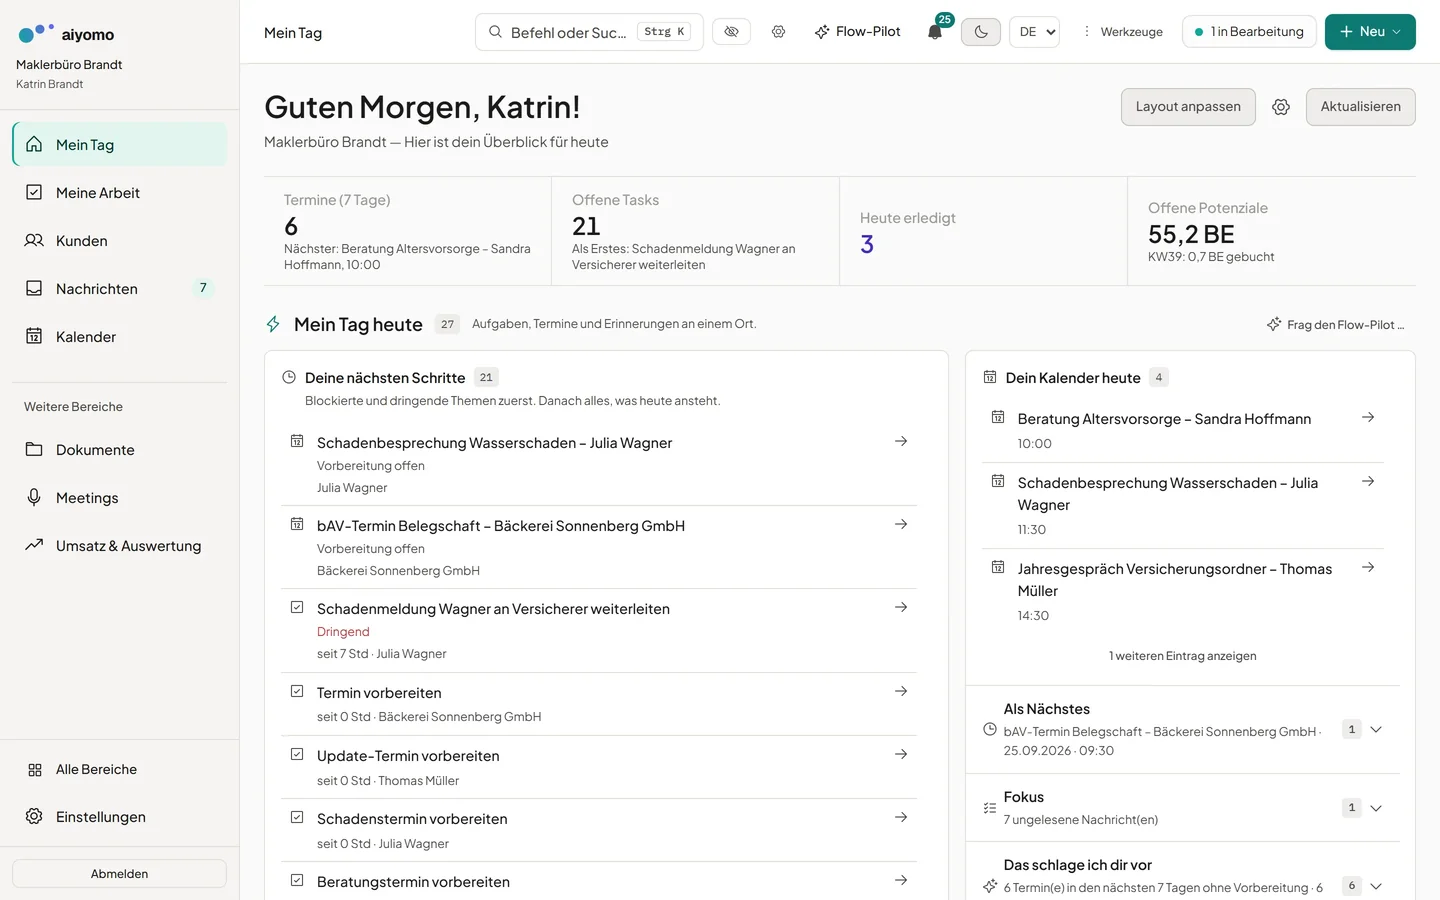Open arrow for Schadenbesprechung calendar entry 11:30
Screen dimensions: 1440x900
(x=1368, y=481)
